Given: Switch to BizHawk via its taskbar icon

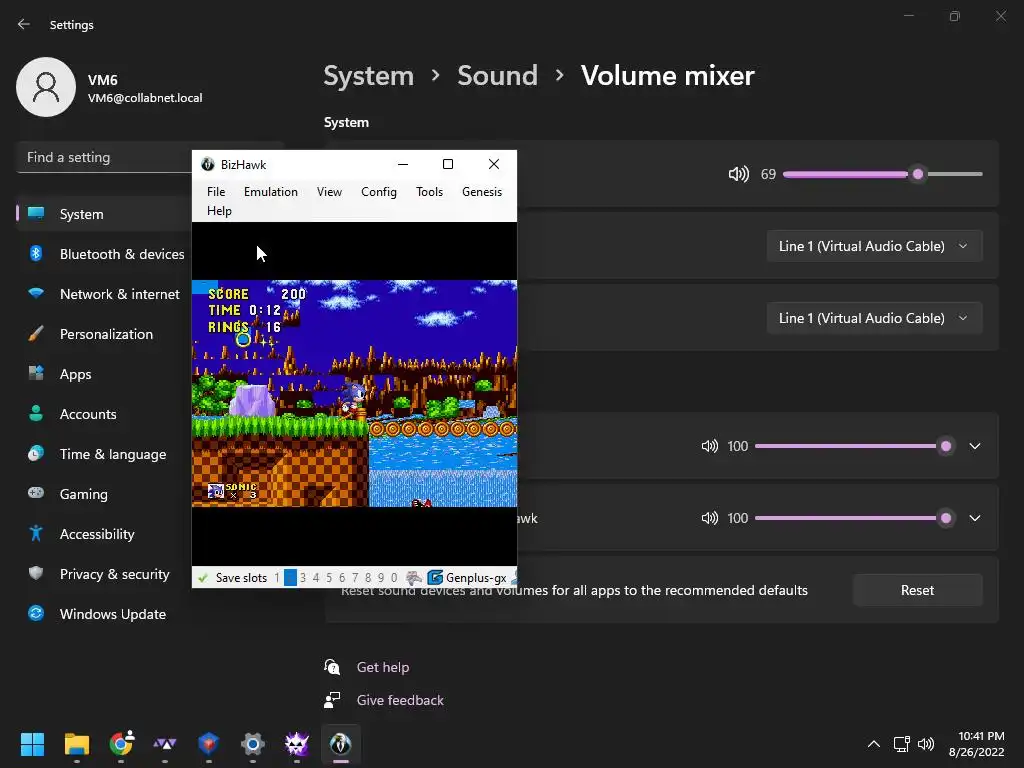Looking at the screenshot, I should (x=340, y=744).
